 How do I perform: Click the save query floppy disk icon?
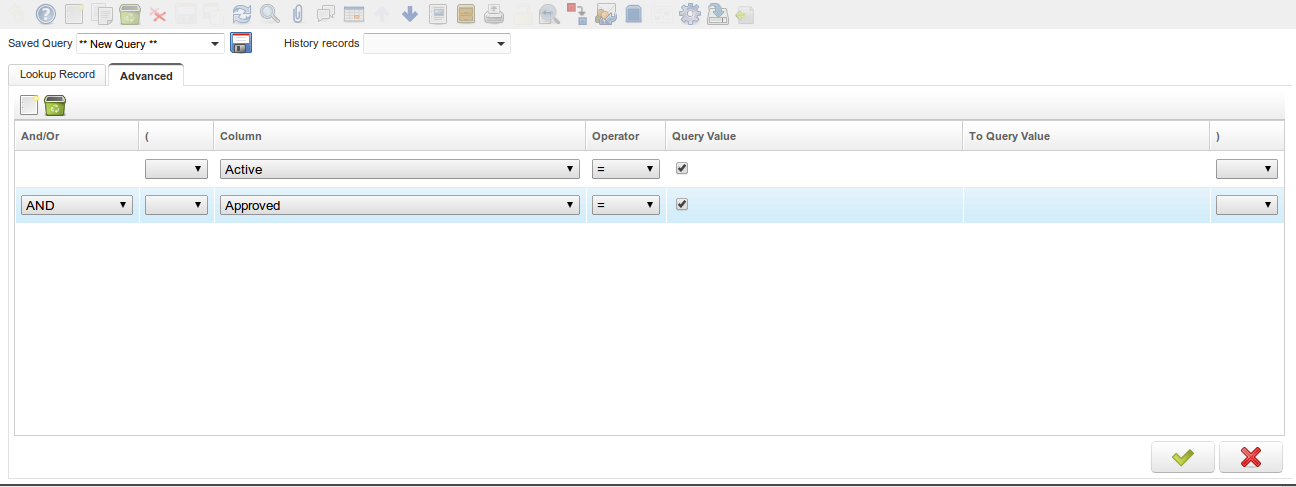click(x=241, y=43)
